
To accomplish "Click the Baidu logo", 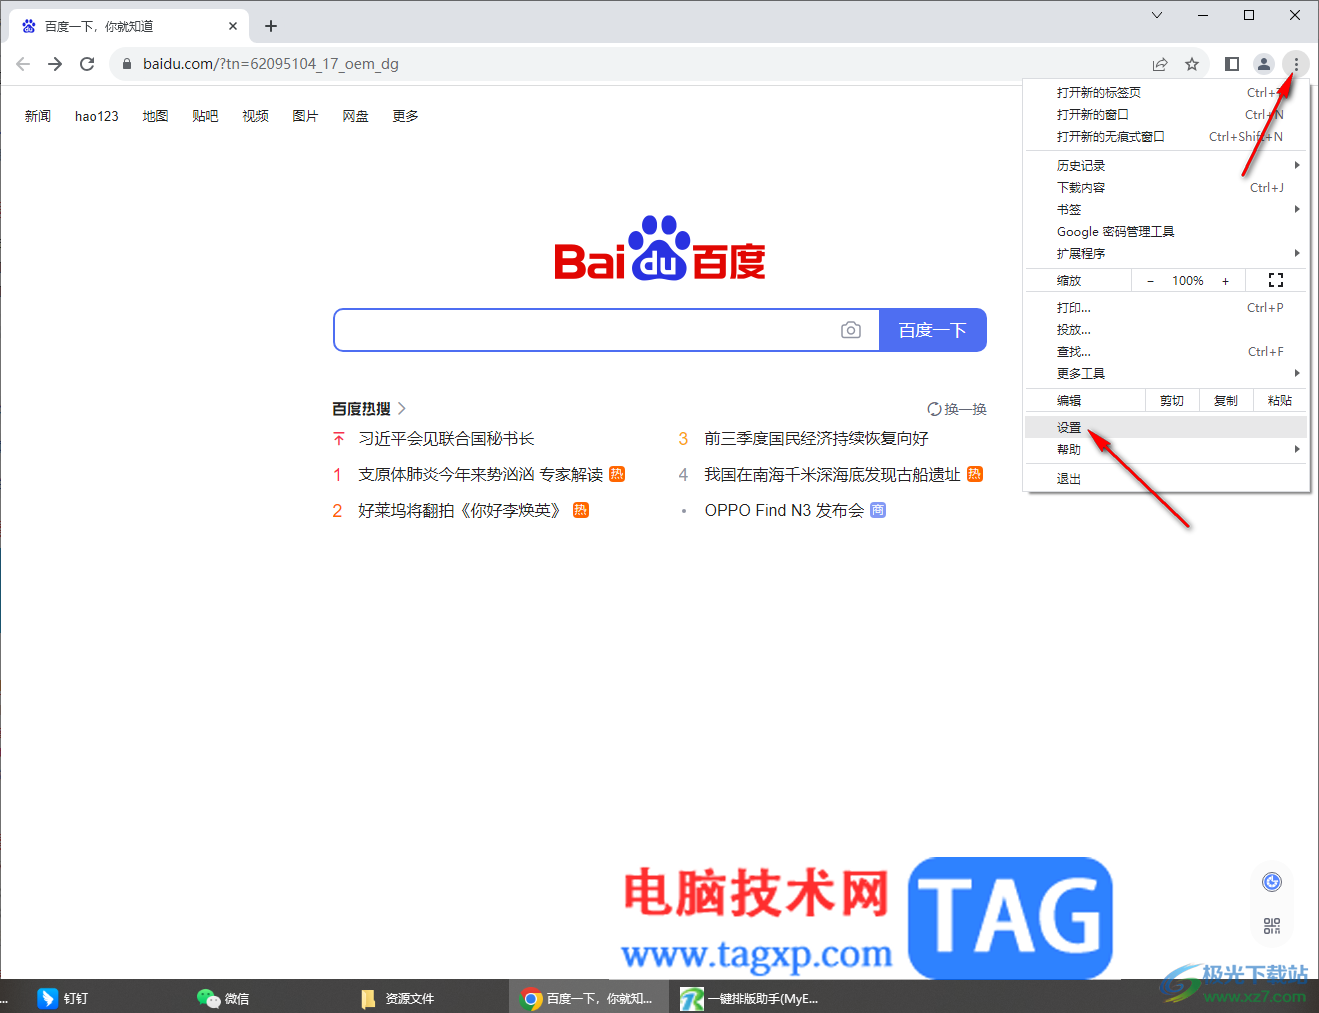I will (660, 248).
